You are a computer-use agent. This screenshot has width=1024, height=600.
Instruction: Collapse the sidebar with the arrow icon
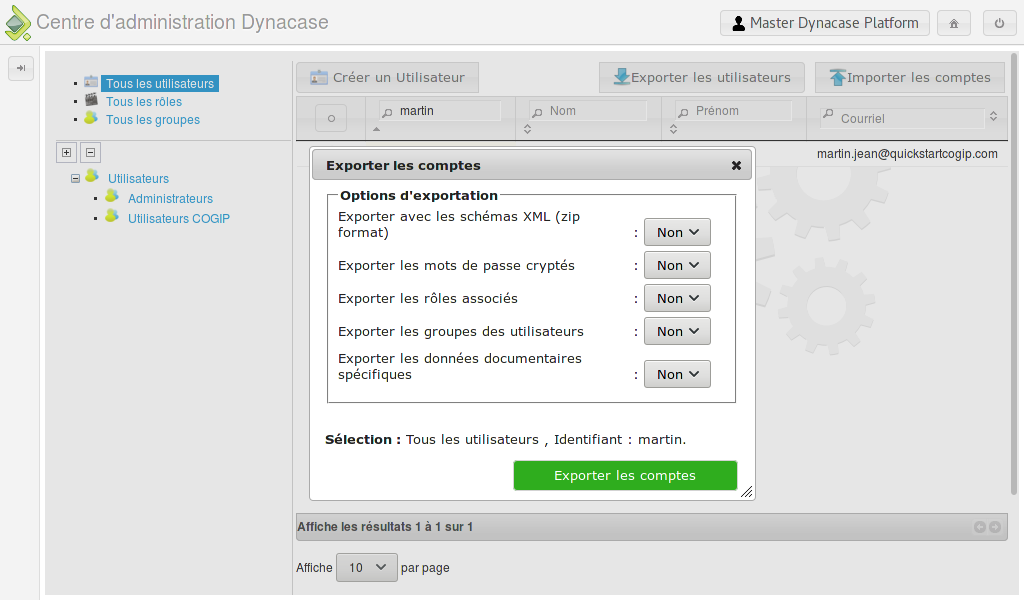[x=21, y=68]
